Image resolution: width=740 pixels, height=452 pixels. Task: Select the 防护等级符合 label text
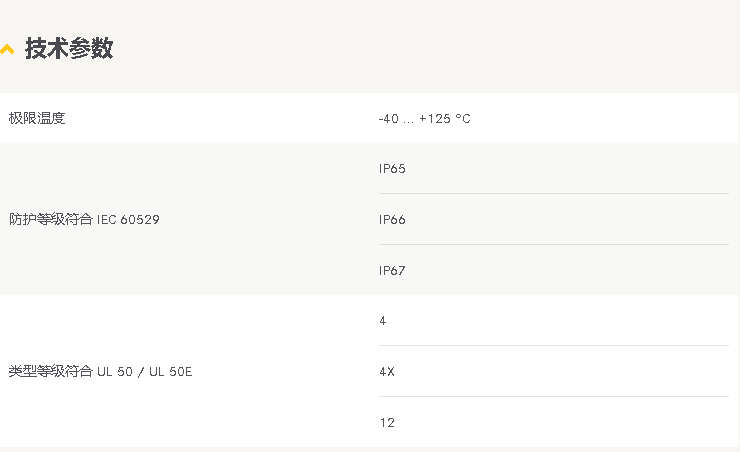pos(51,220)
